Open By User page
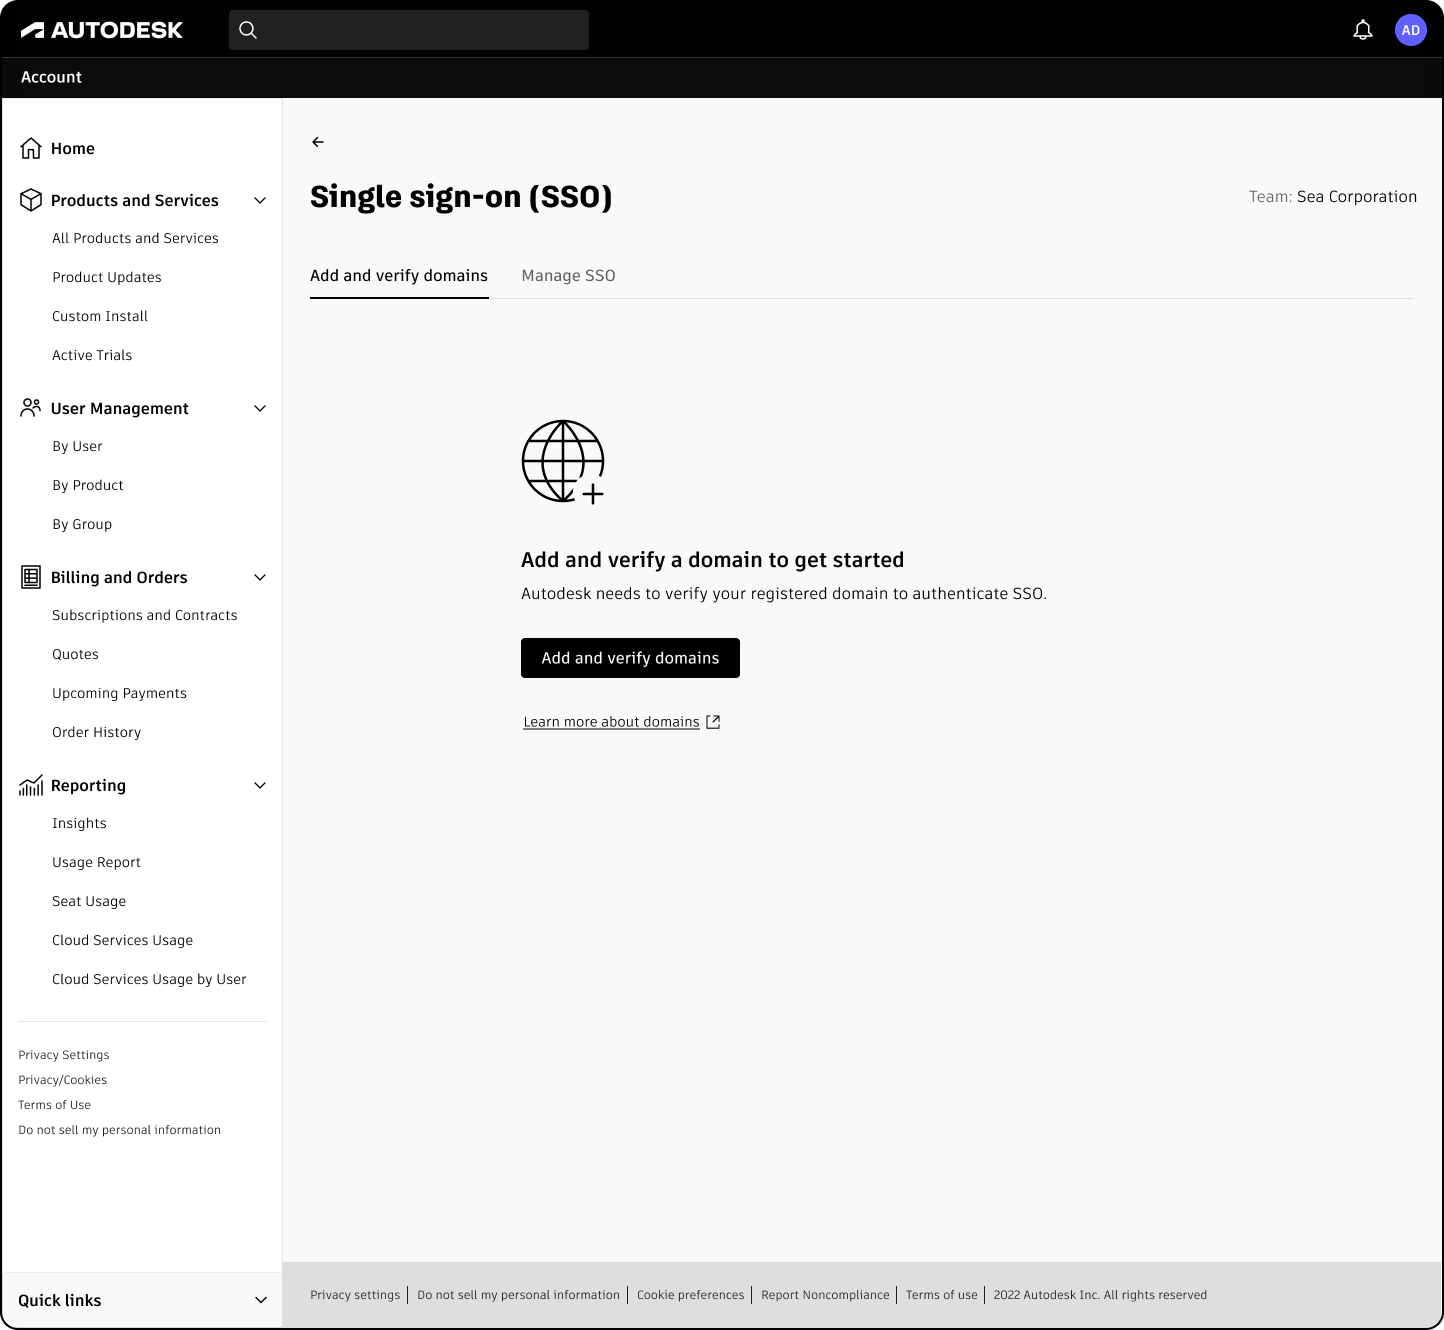This screenshot has height=1330, width=1444. [77, 446]
